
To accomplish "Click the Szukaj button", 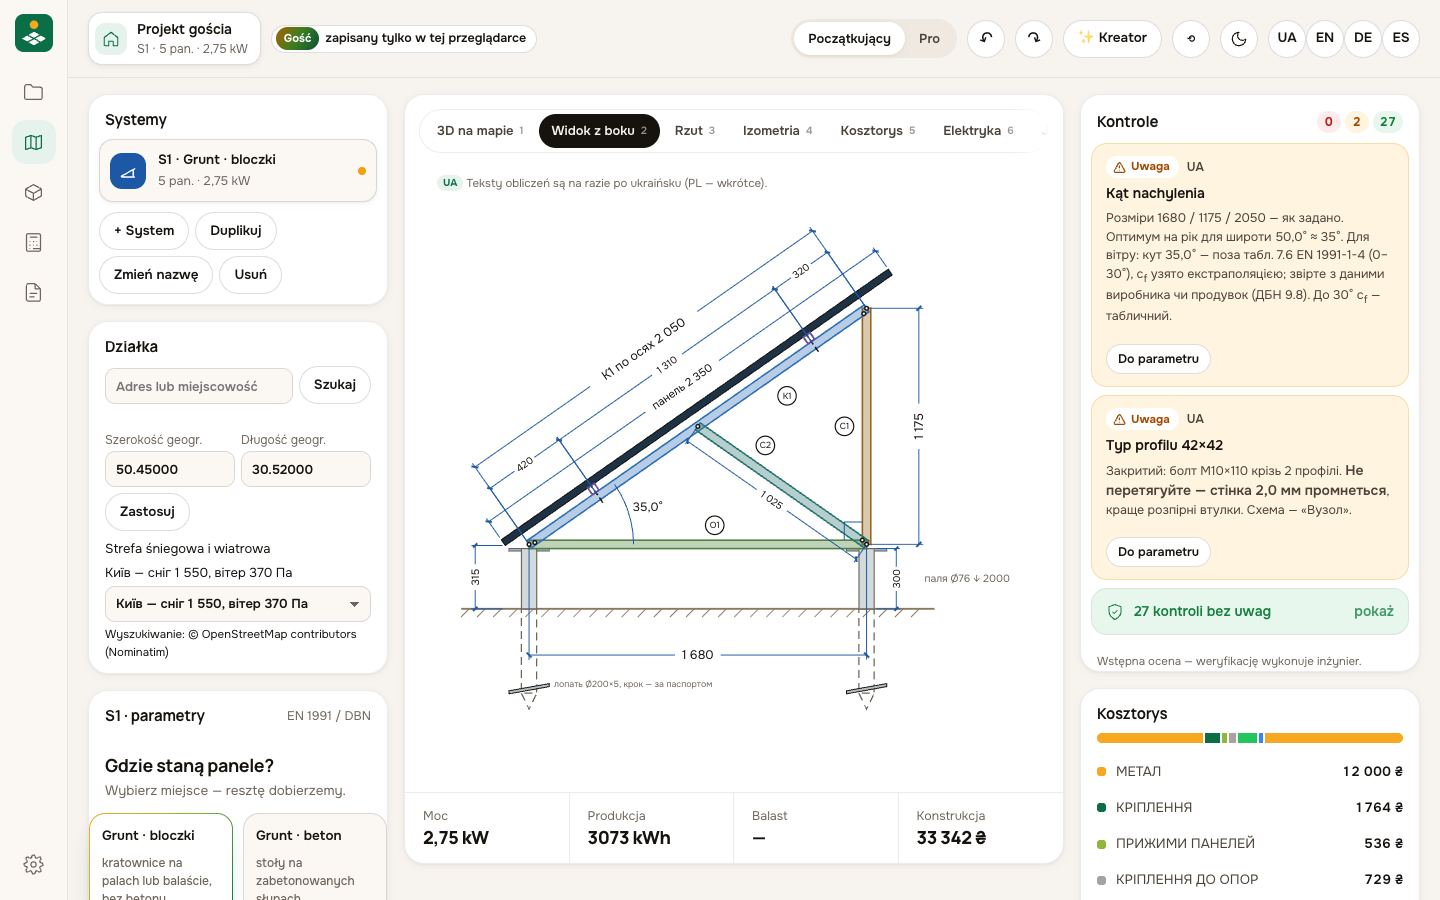I will click(x=335, y=385).
